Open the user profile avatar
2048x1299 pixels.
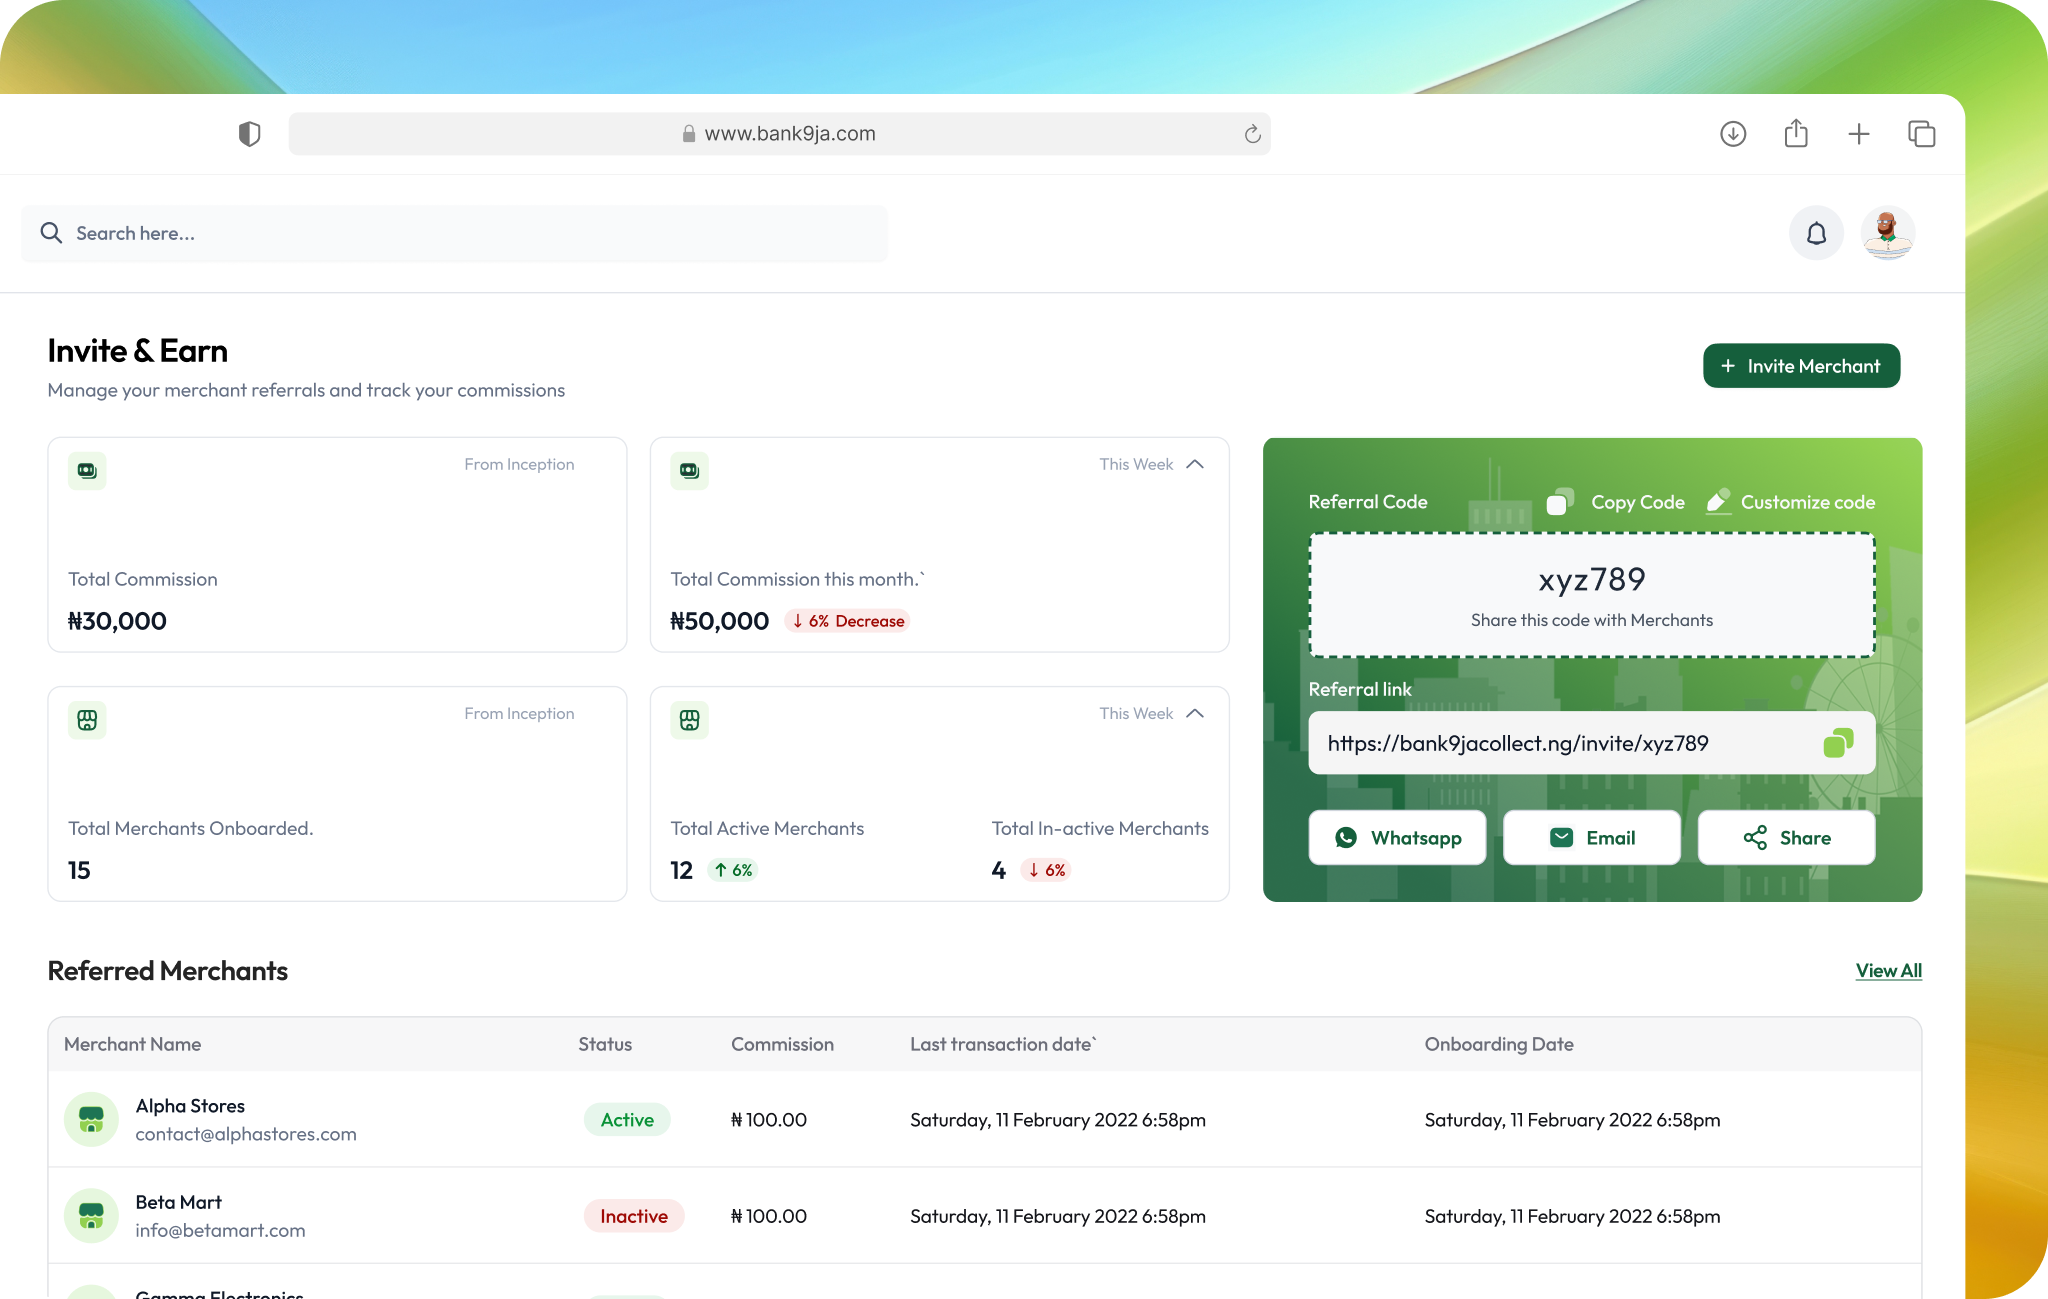[x=1888, y=233]
